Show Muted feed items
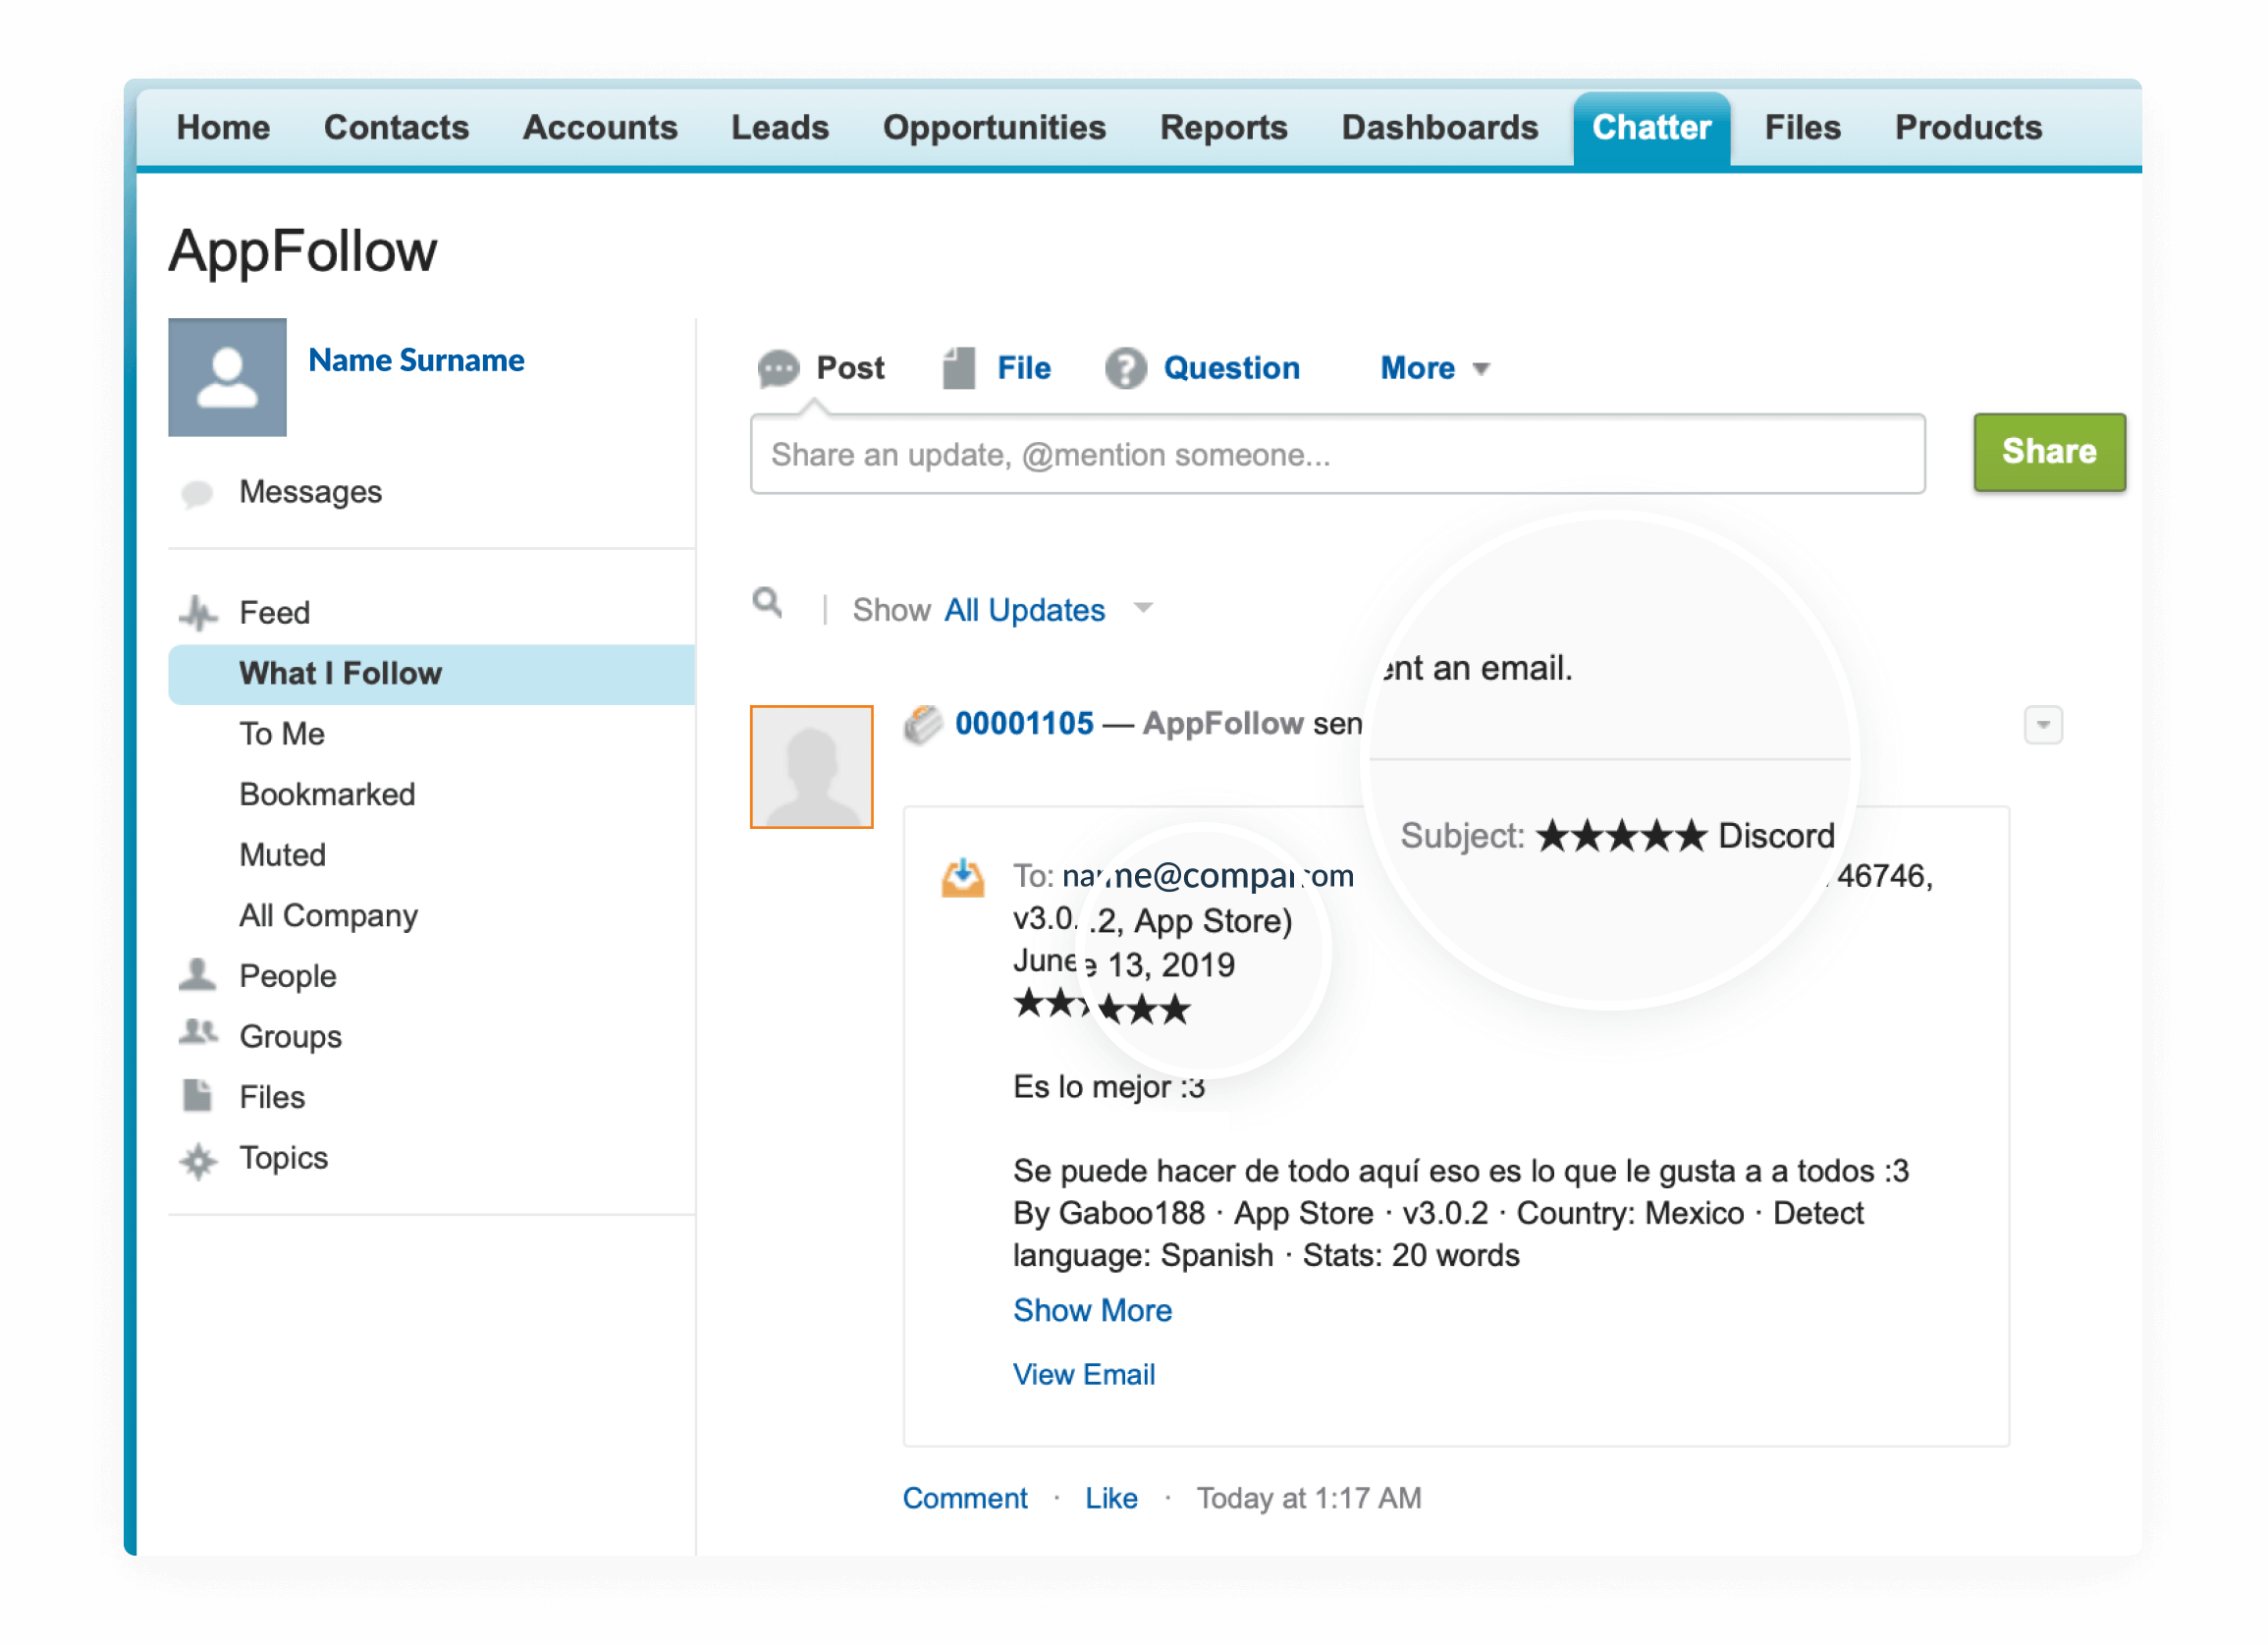This screenshot has width=2268, height=1646. pos(282,855)
